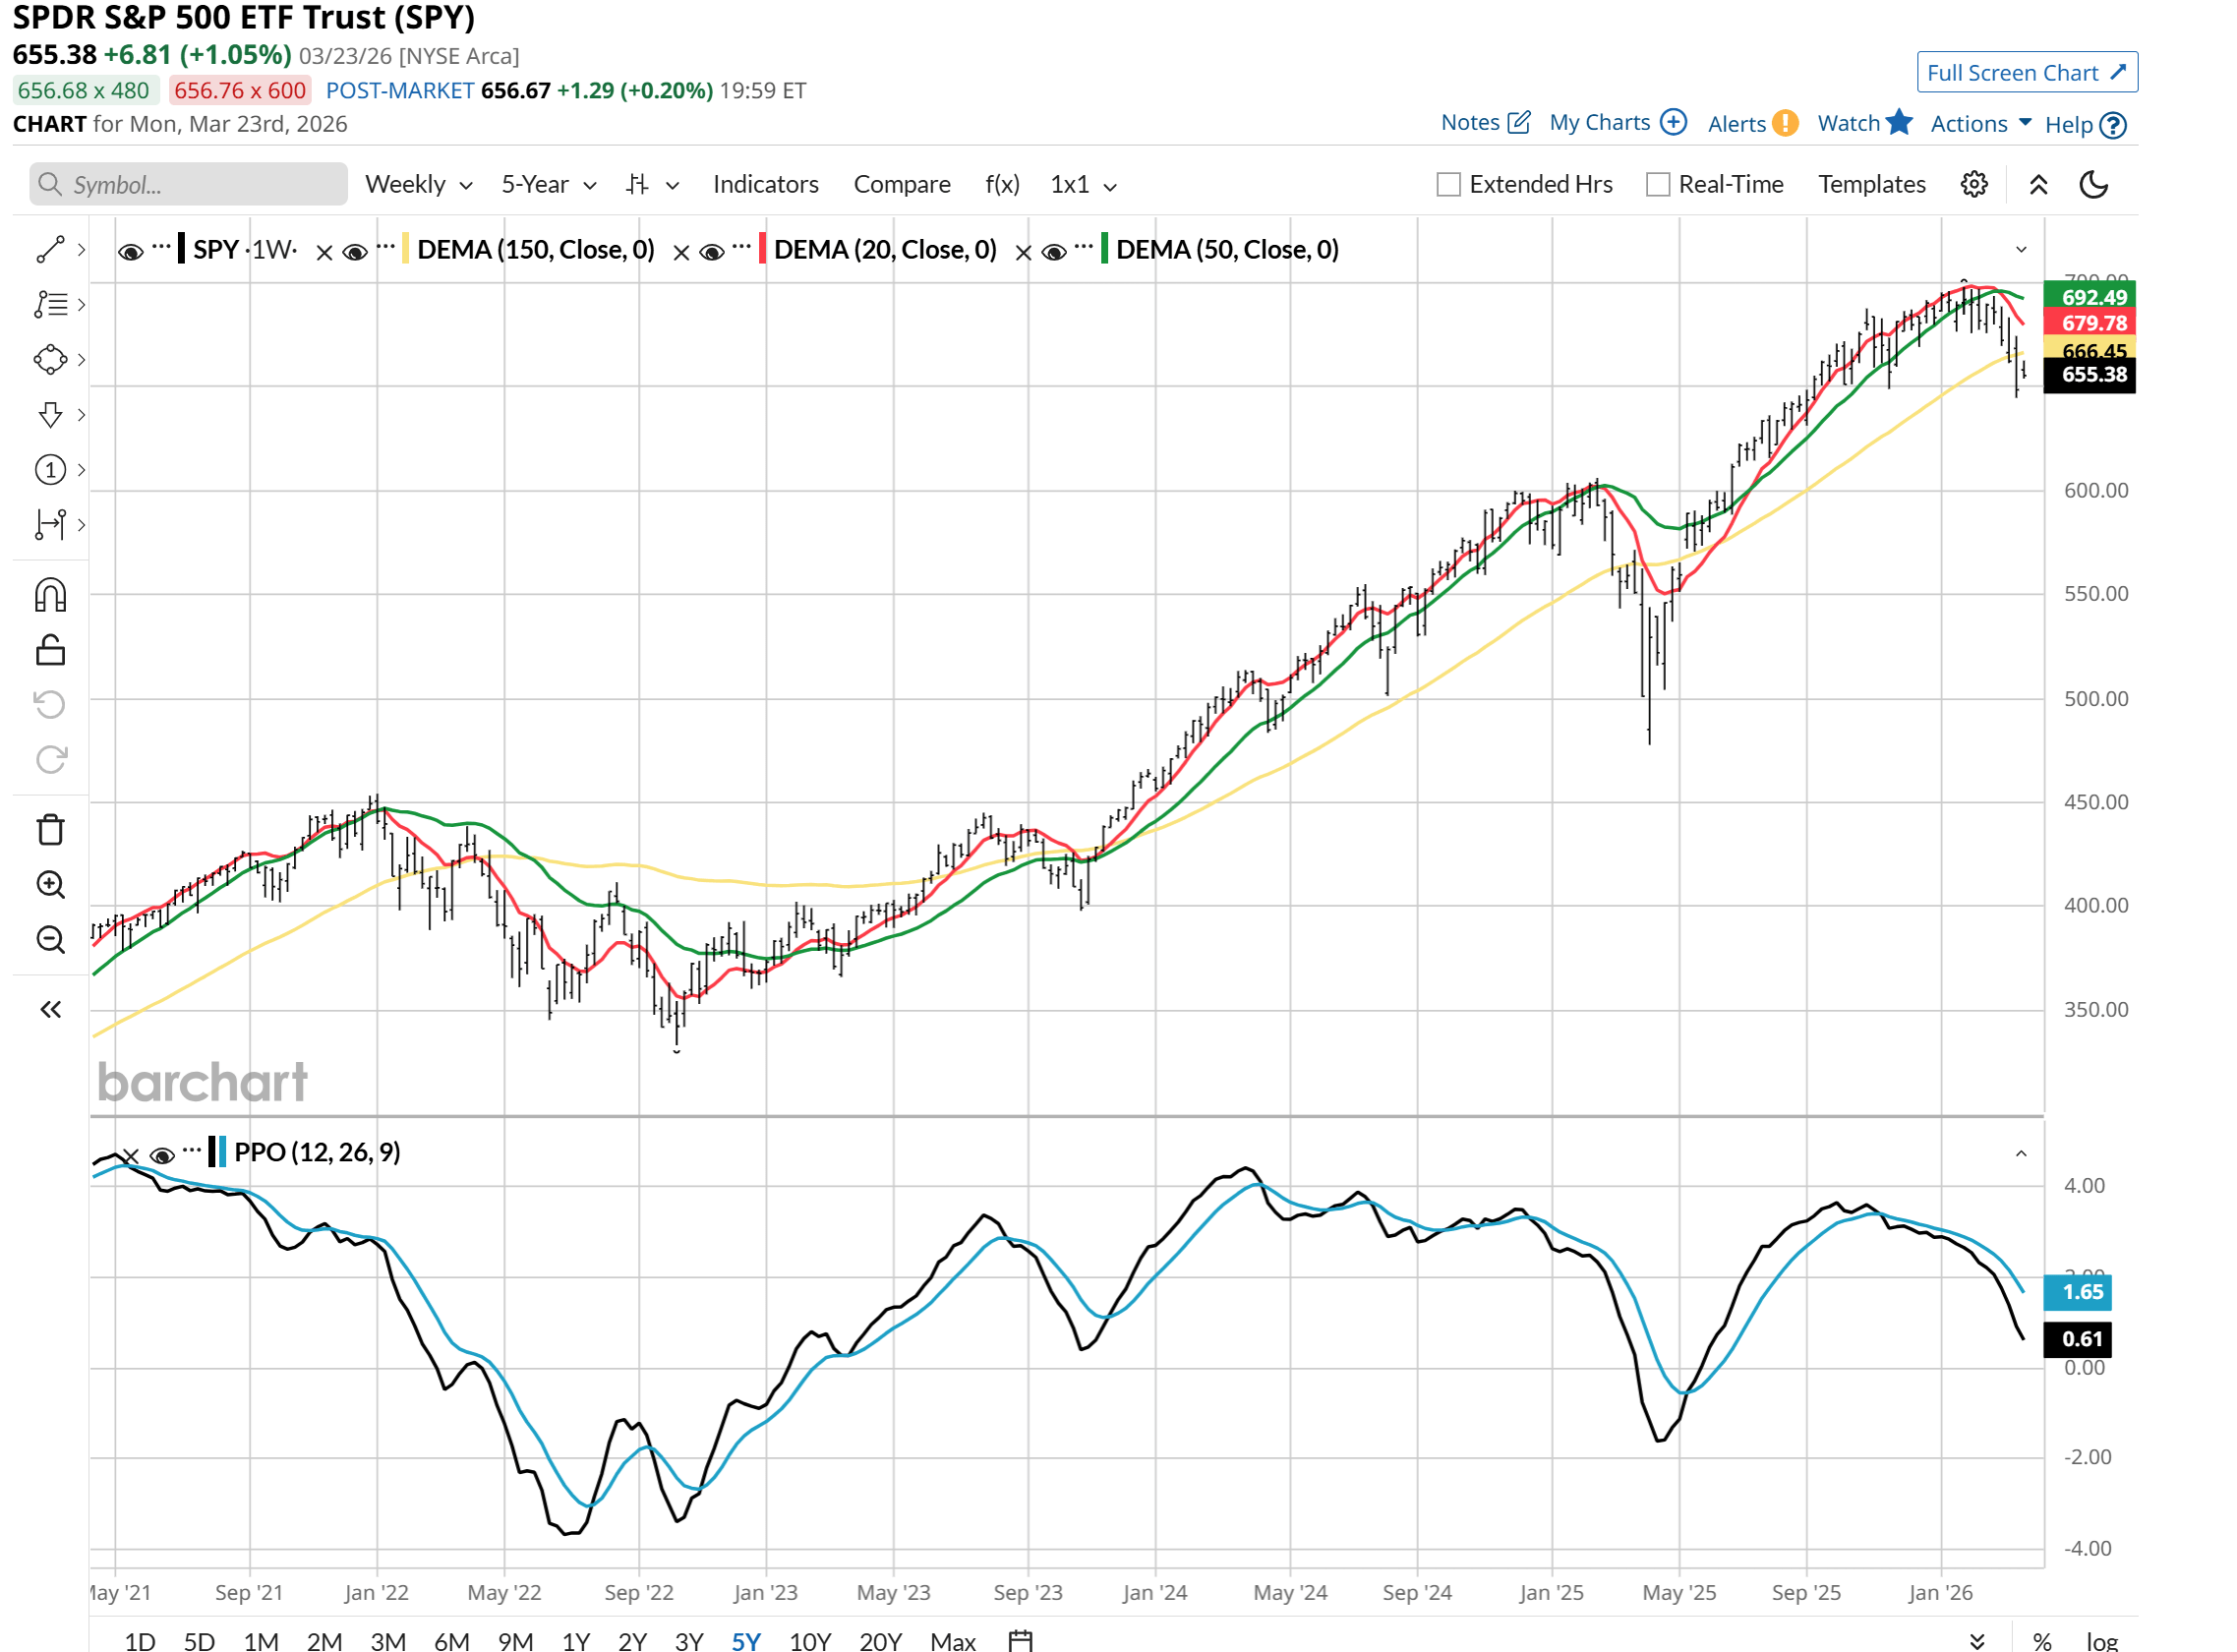
Task: Expand the trend line tool submenu arrow
Action: click(81, 250)
